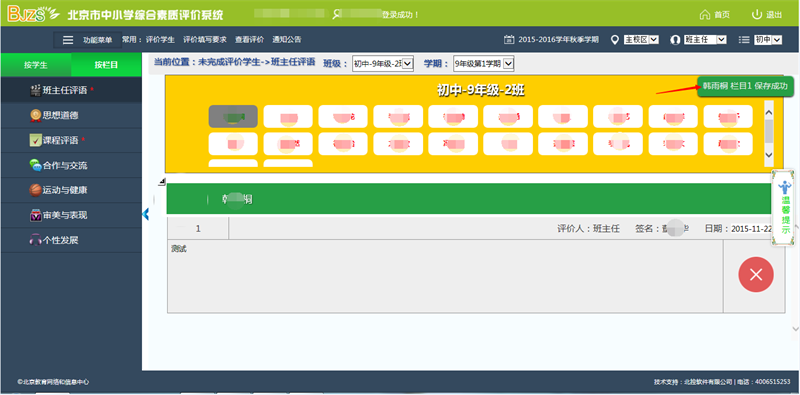800x395 pixels.
Task: Open the 温馨提示 side panel
Action: (x=785, y=208)
